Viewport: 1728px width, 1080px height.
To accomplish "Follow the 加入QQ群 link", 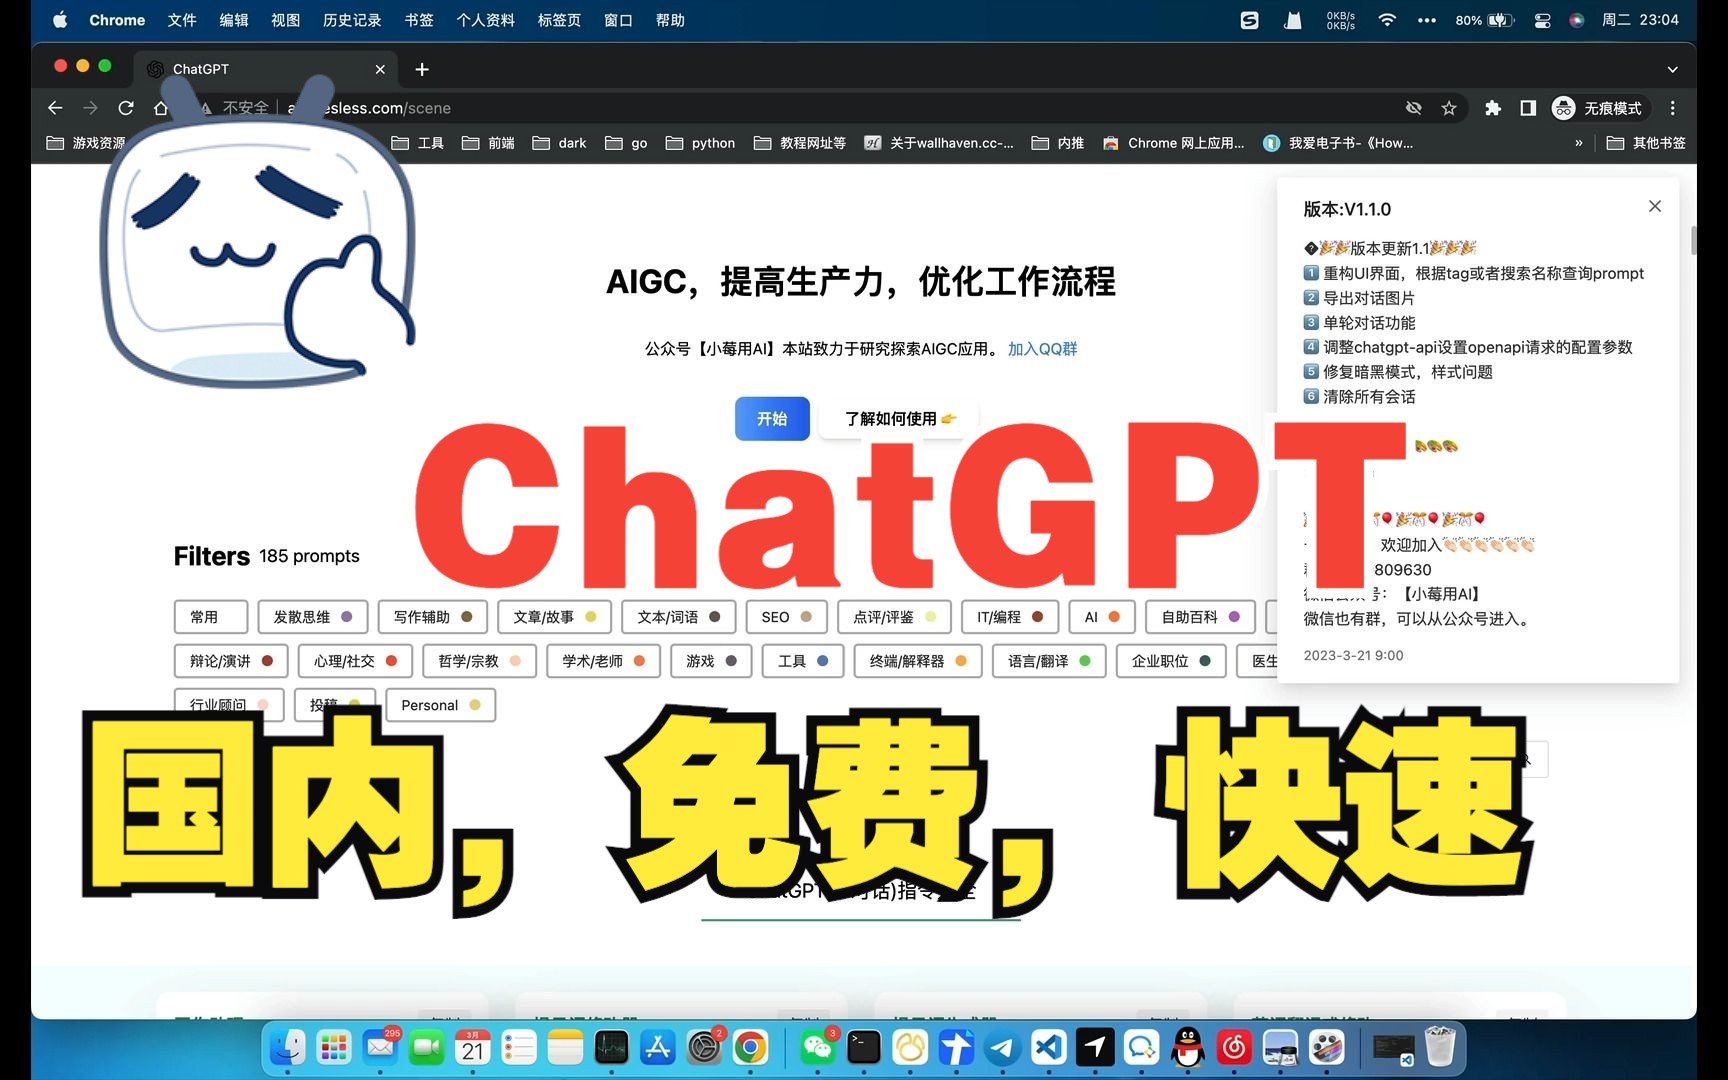I will (x=1041, y=349).
